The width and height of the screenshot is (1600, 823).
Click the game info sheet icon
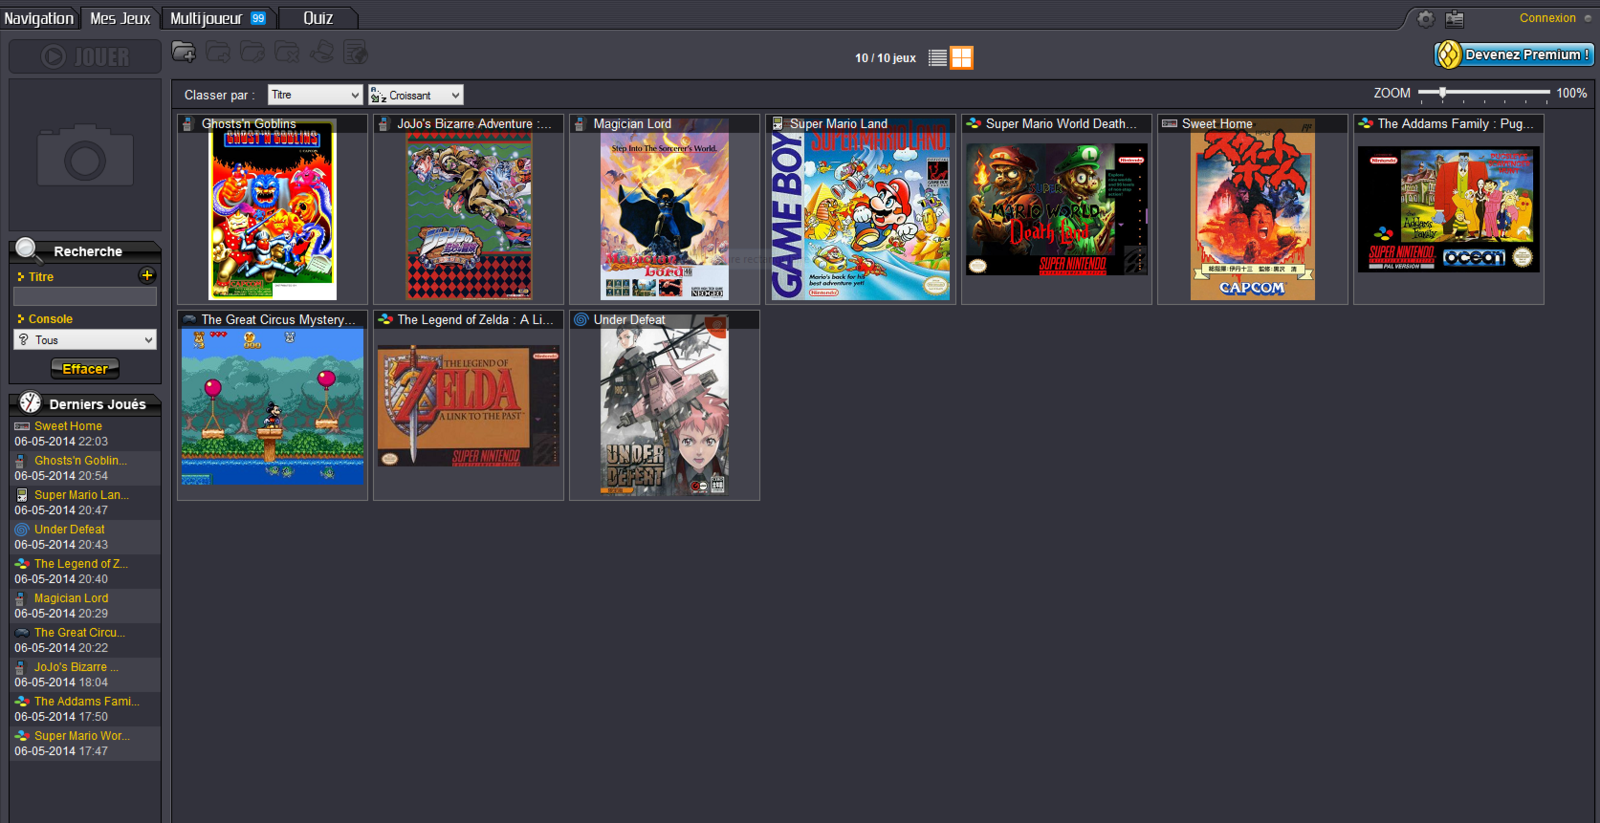point(355,51)
